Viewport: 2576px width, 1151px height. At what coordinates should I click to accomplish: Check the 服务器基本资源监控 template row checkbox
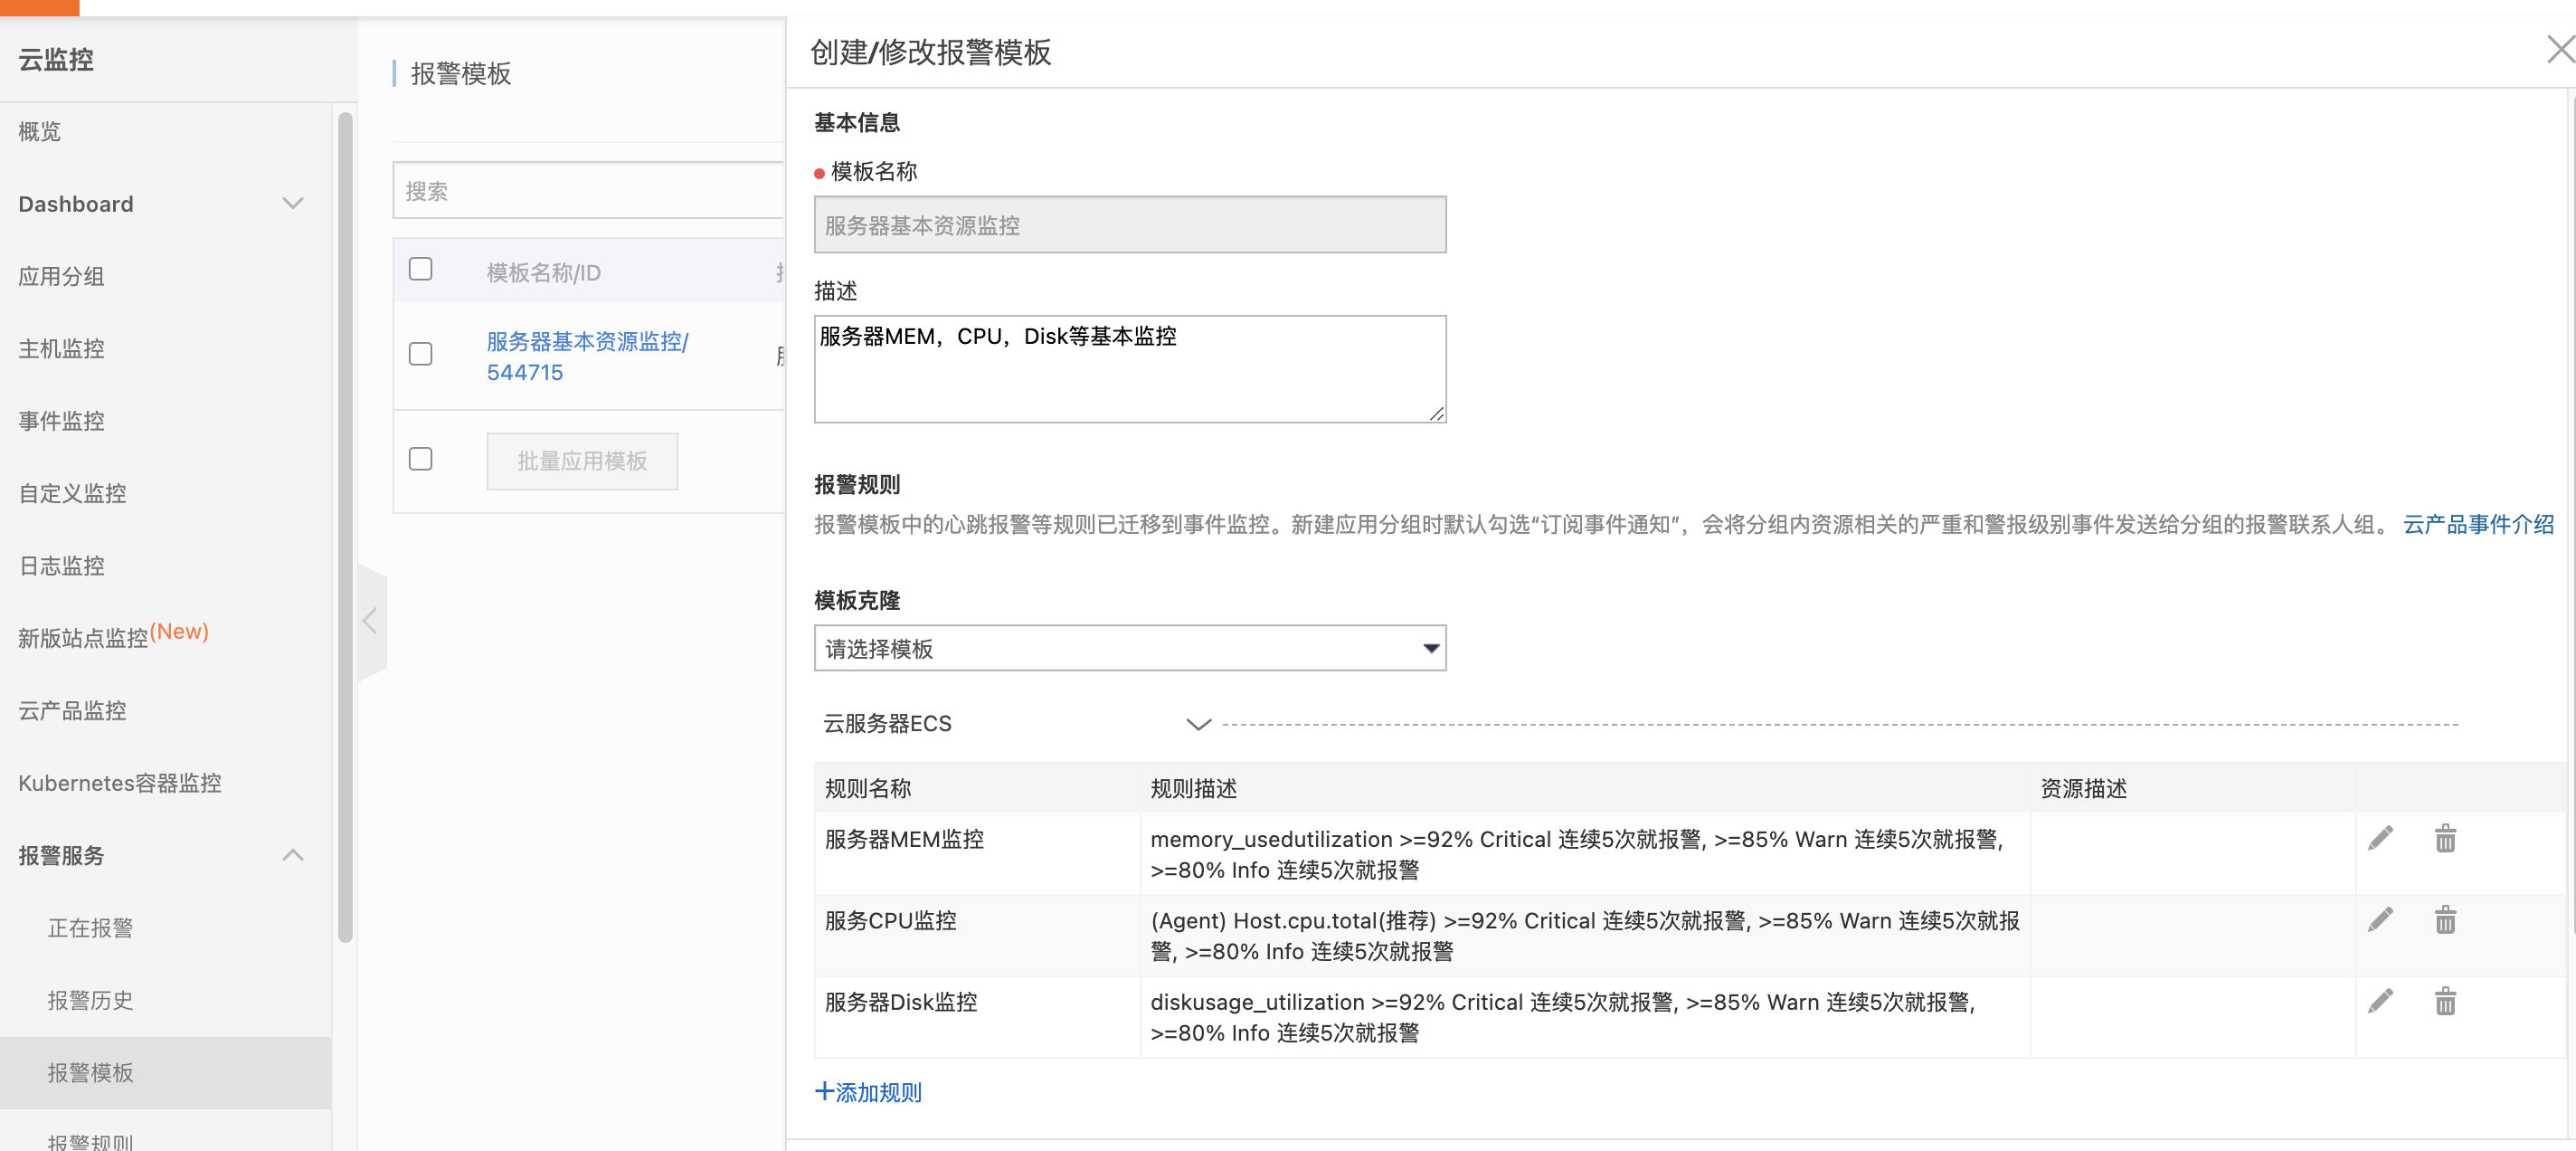point(420,354)
